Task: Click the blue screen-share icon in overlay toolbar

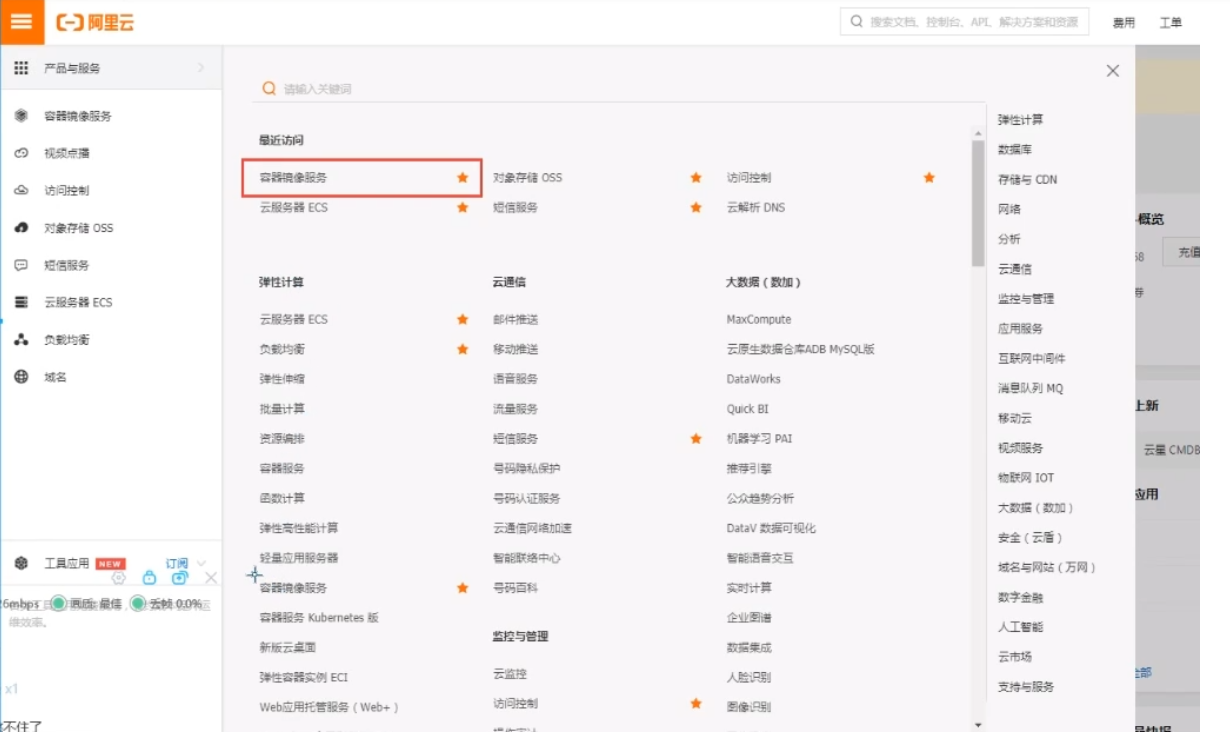Action: click(180, 578)
